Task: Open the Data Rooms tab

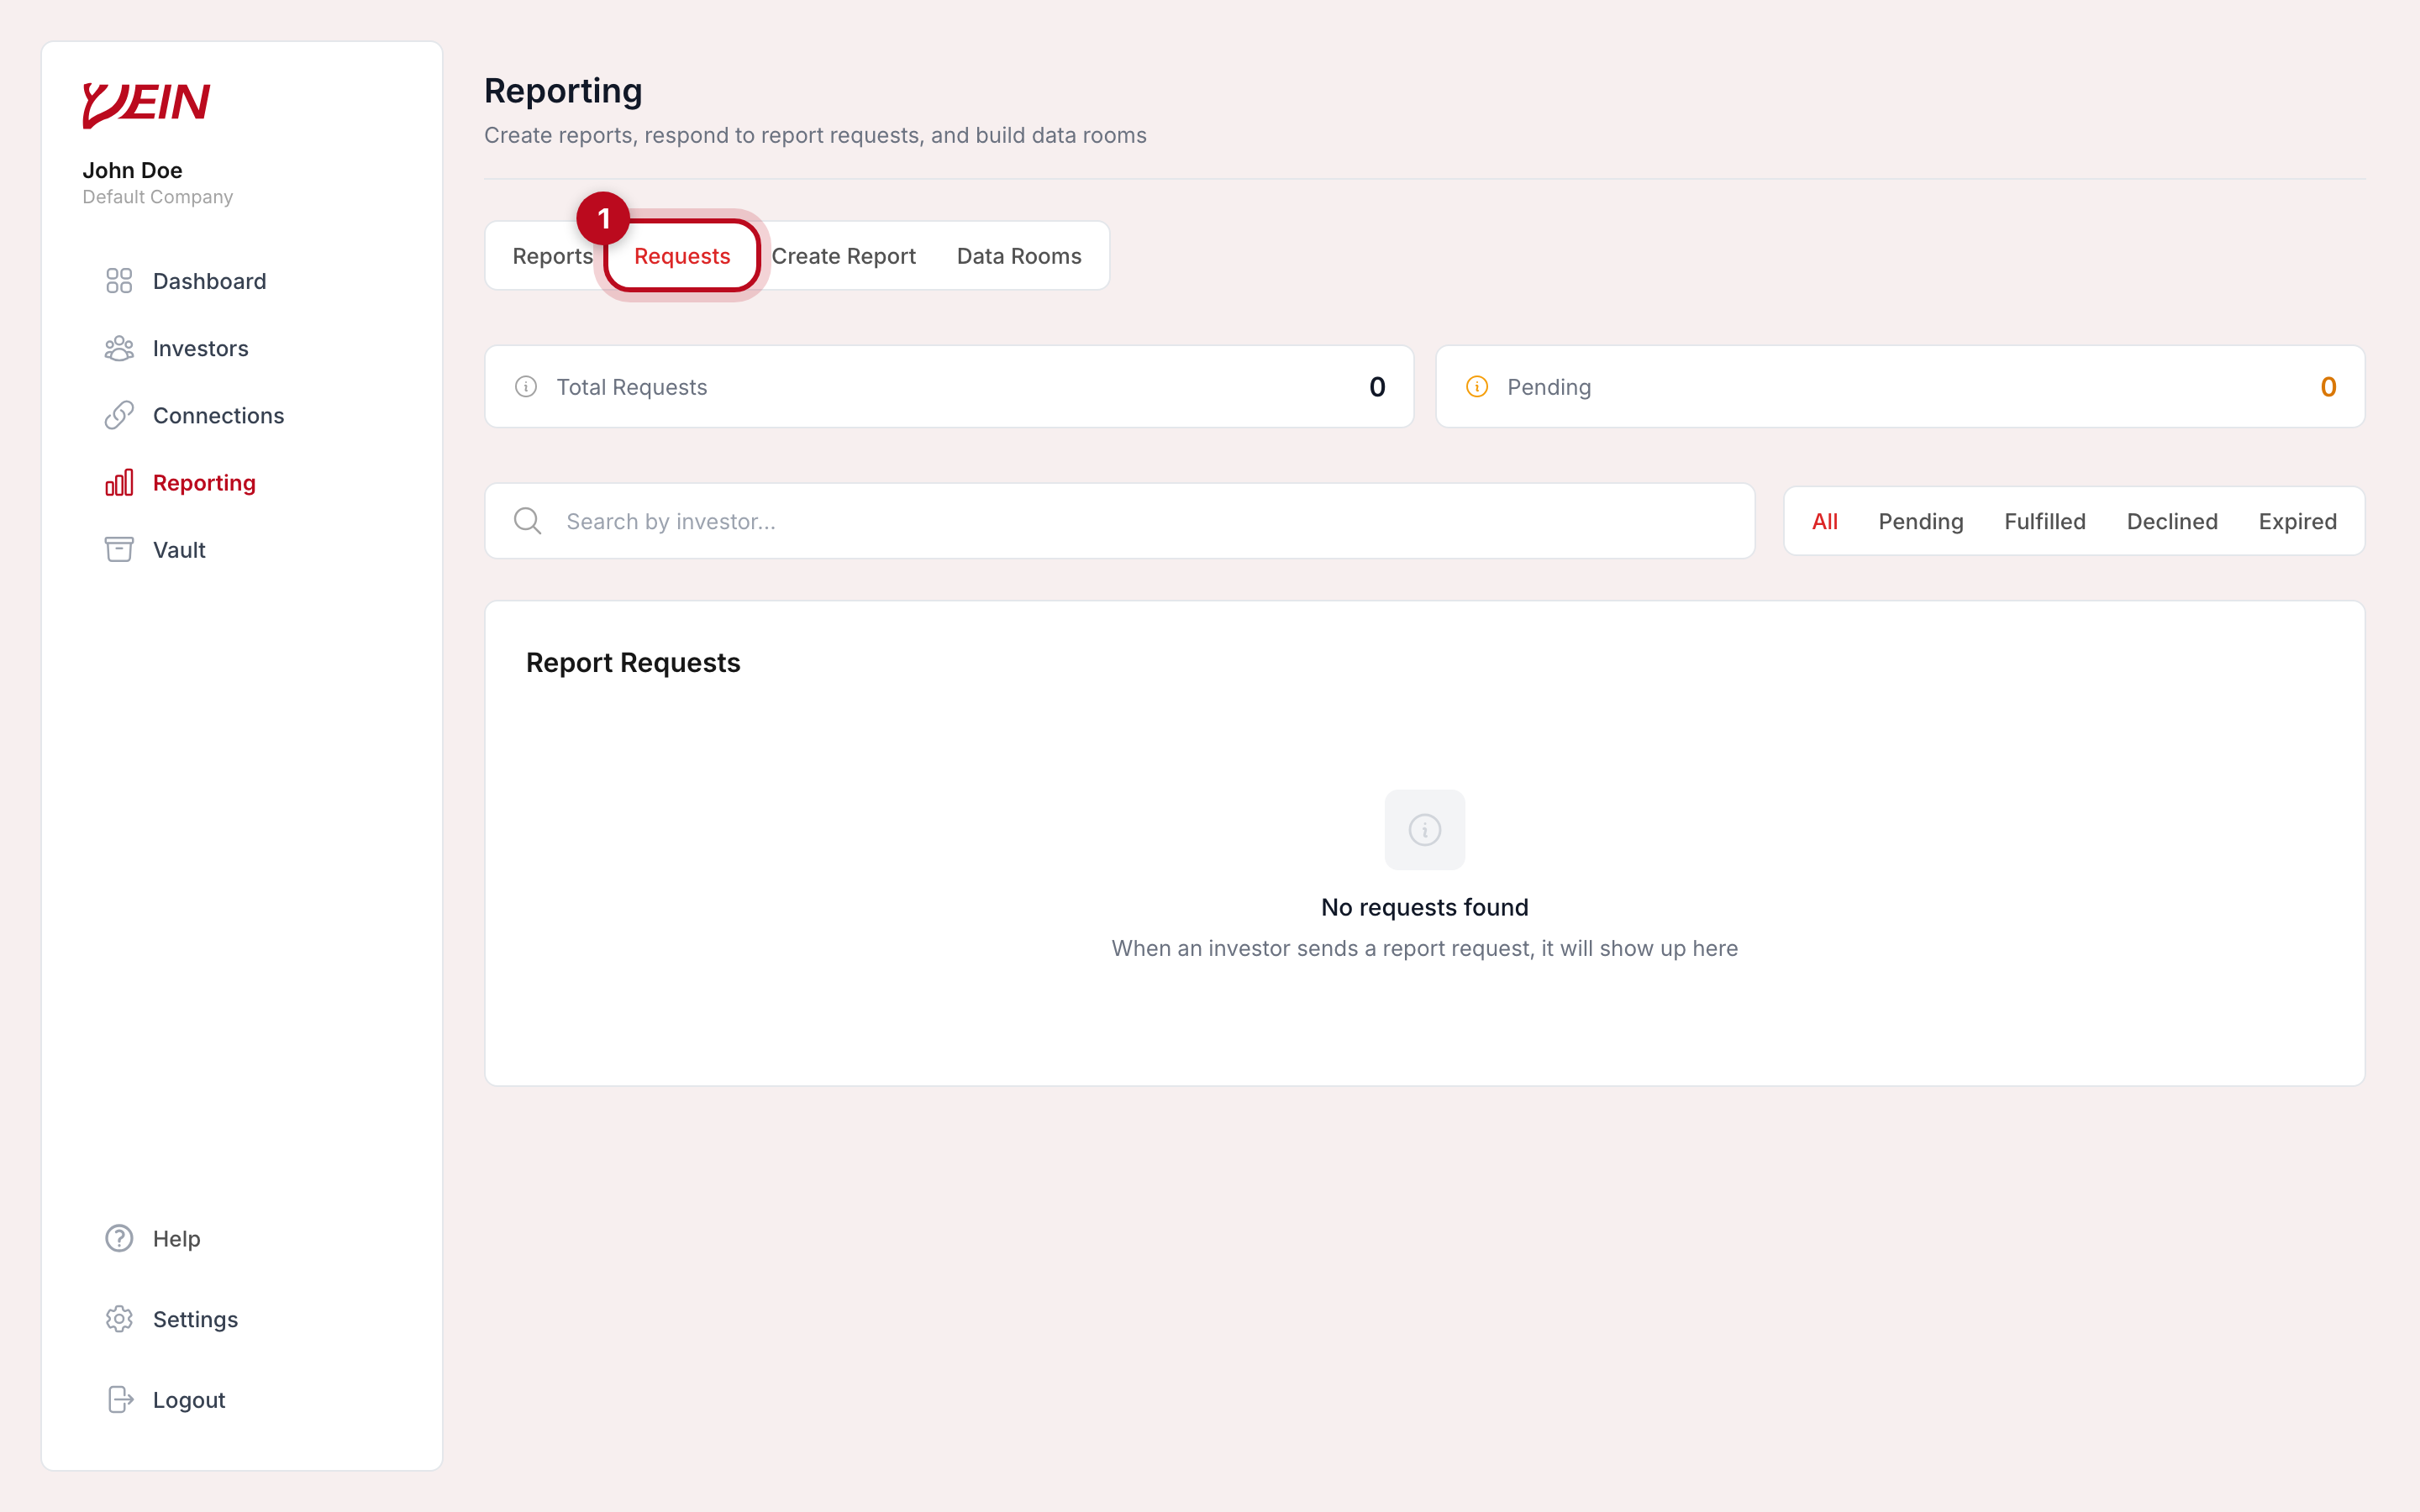Action: click(x=1018, y=256)
